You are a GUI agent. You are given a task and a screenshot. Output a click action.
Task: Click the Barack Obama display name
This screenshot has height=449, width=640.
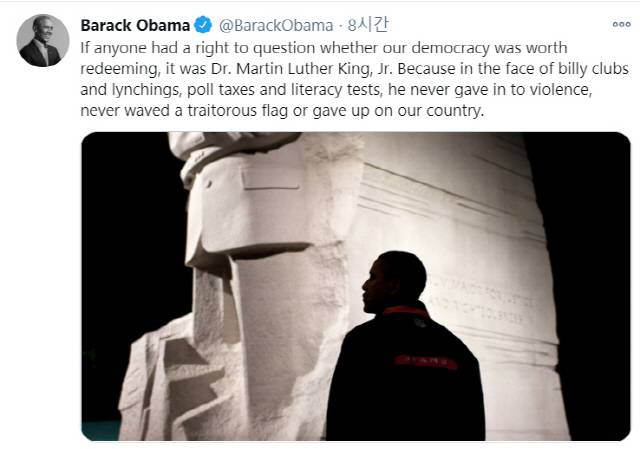click(x=135, y=25)
